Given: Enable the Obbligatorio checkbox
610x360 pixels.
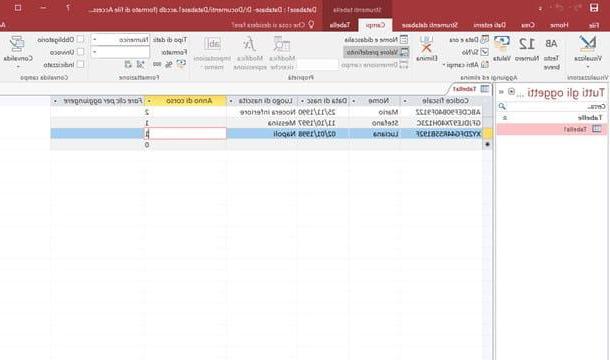Looking at the screenshot, I should tap(80, 40).
